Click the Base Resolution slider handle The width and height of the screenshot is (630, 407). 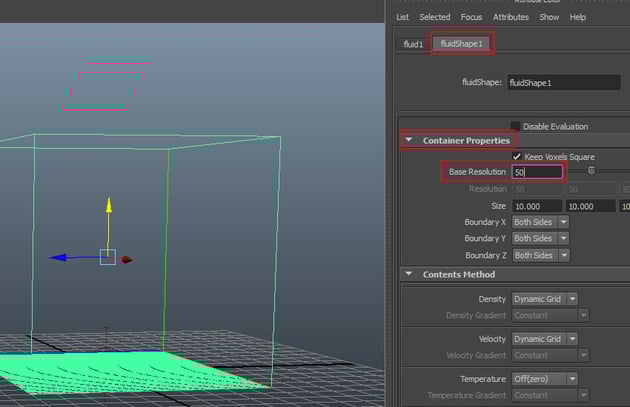pyautogui.click(x=592, y=171)
